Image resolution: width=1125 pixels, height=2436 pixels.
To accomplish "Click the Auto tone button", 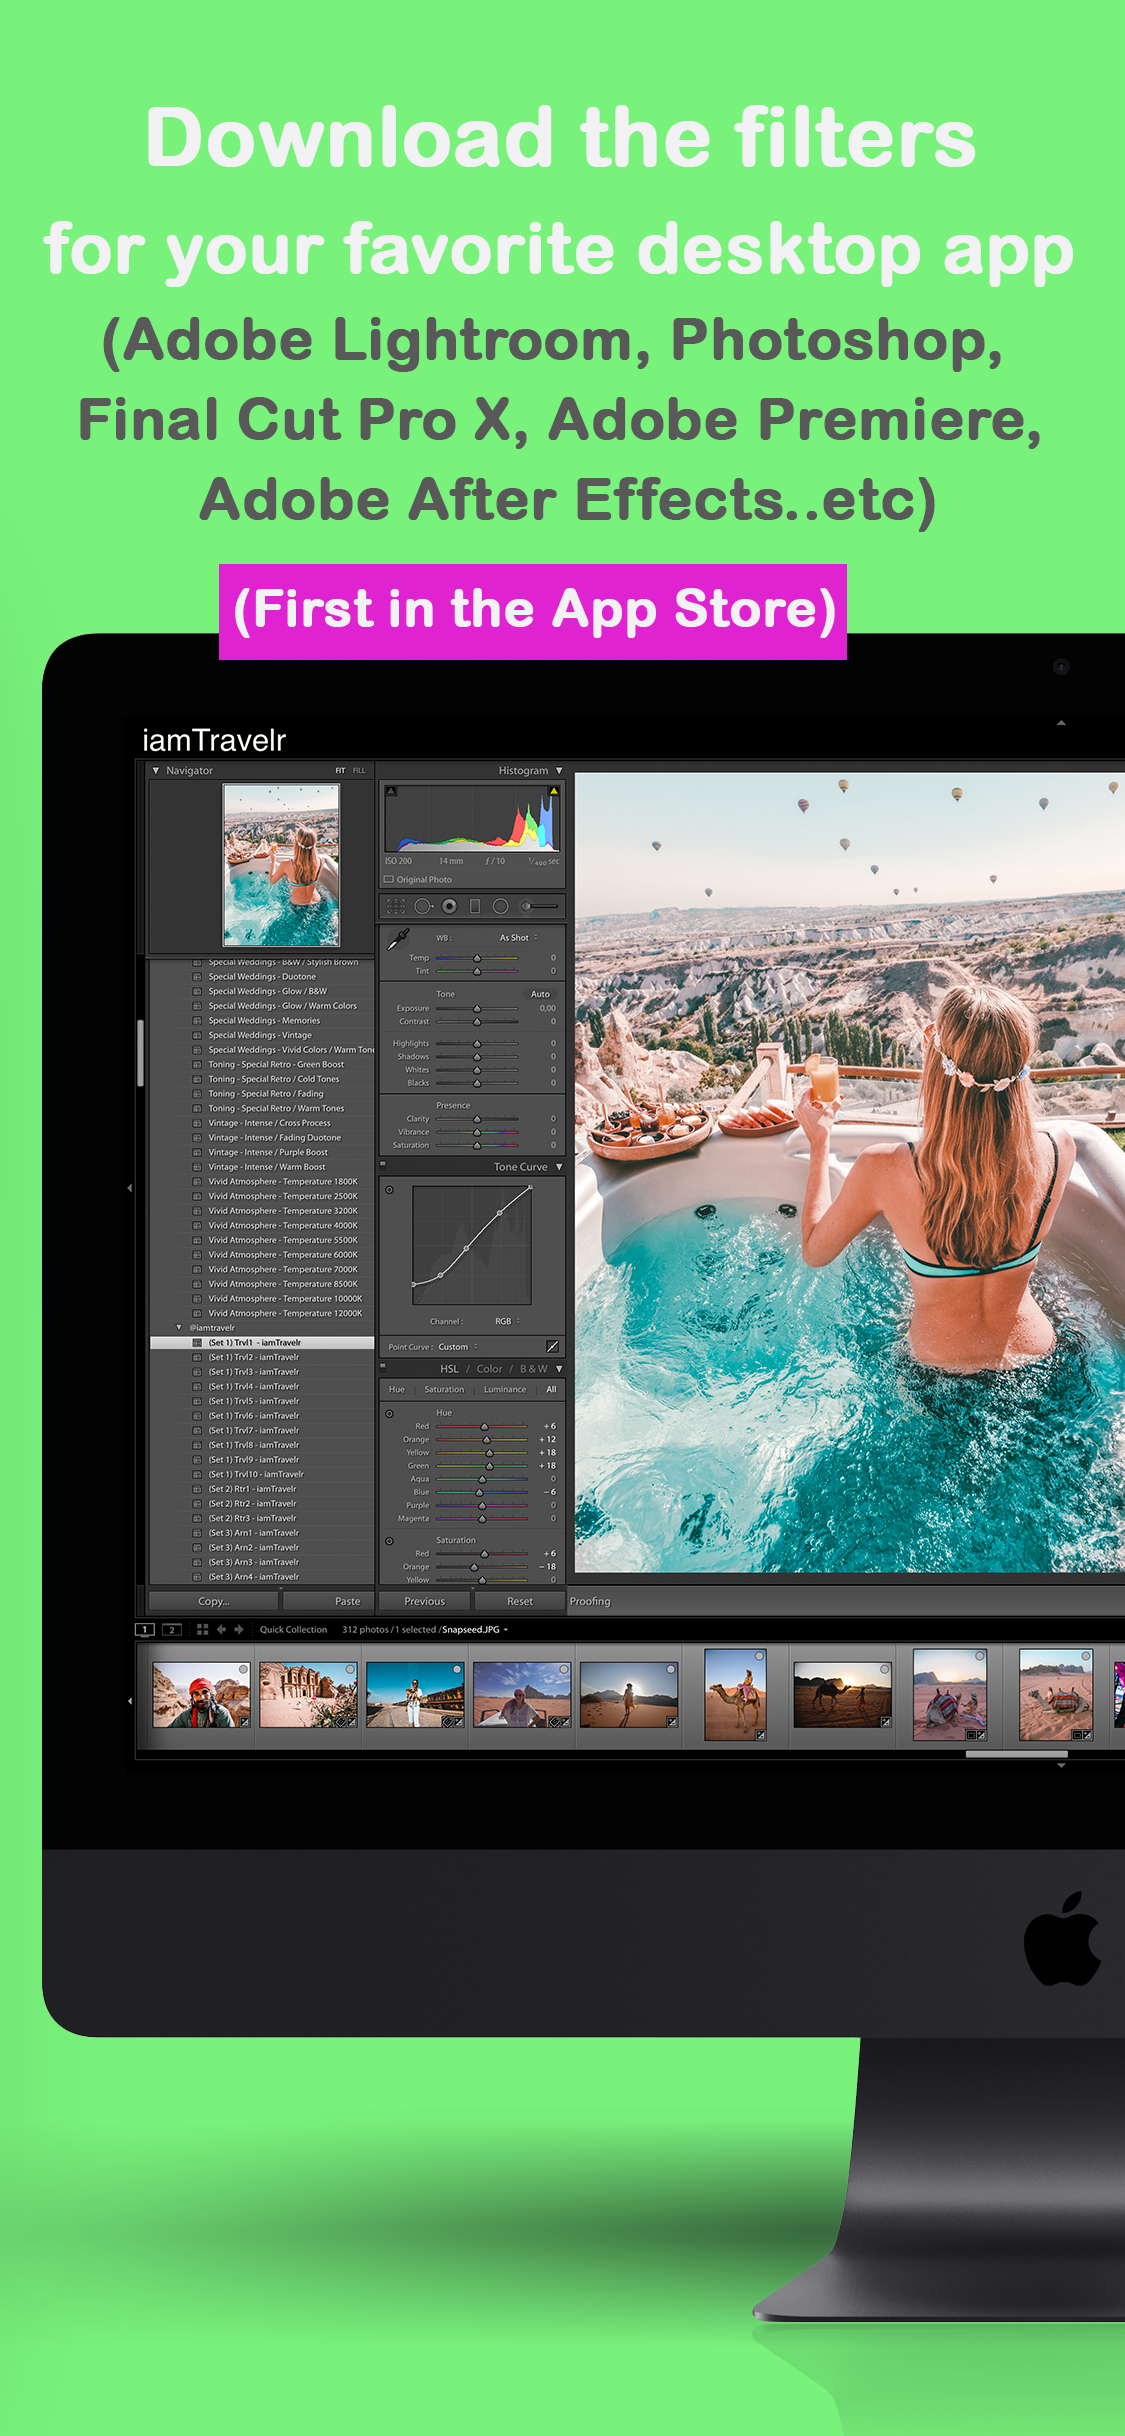I will tap(540, 994).
